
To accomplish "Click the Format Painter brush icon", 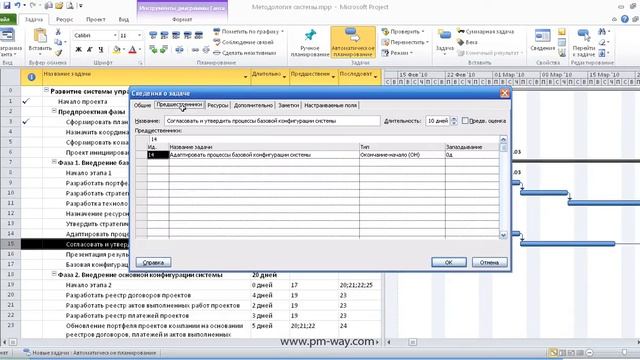I will click(58, 53).
